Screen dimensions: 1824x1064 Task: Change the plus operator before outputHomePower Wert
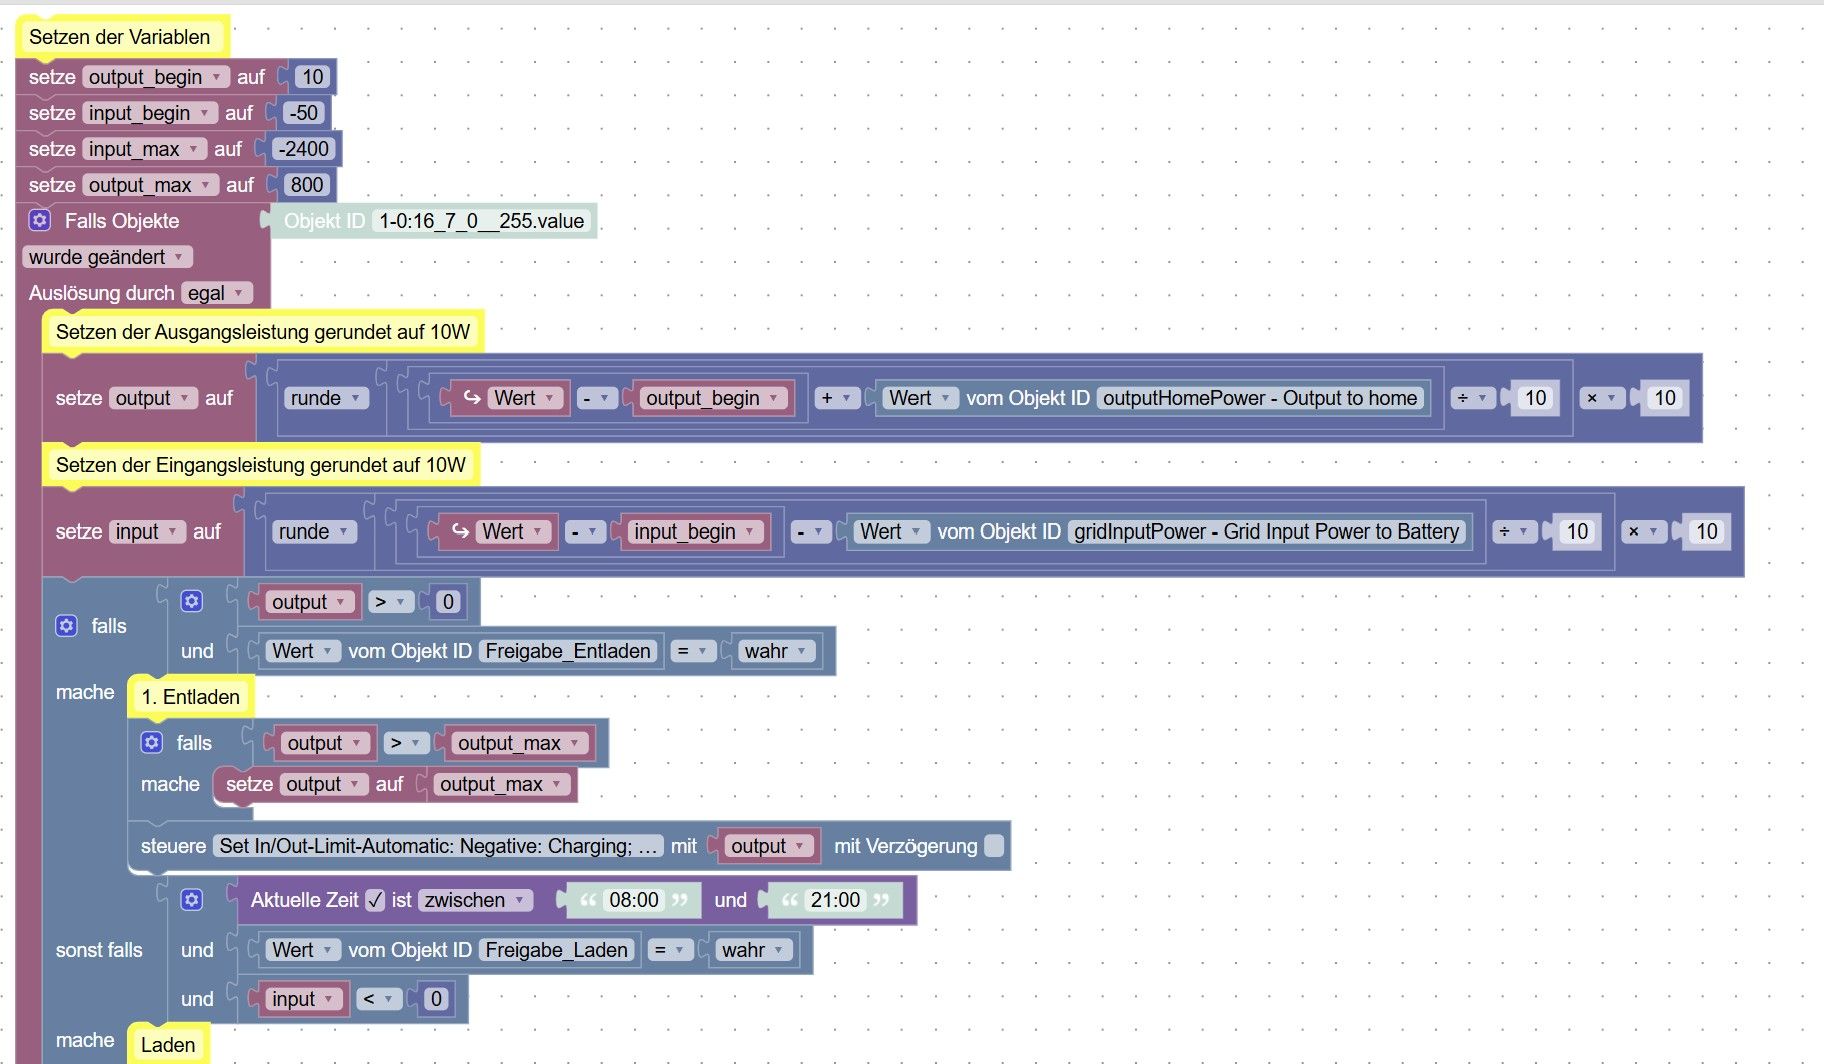[x=835, y=398]
